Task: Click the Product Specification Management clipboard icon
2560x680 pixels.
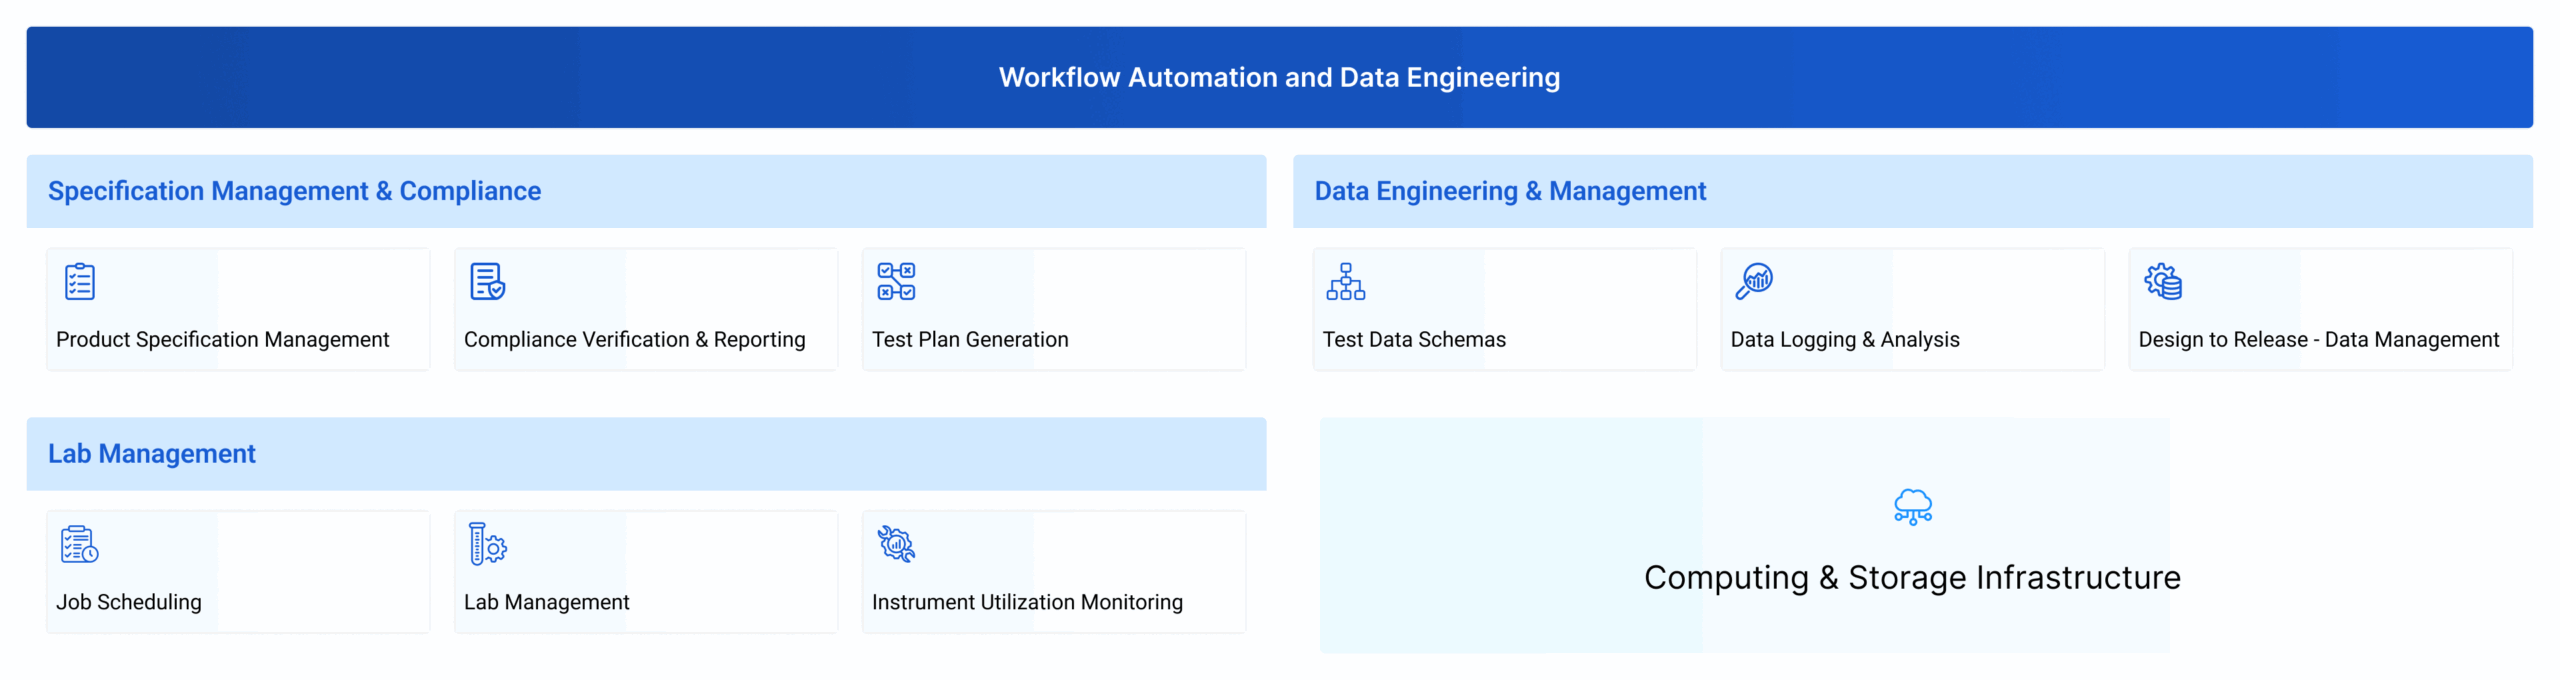Action: coord(79,282)
